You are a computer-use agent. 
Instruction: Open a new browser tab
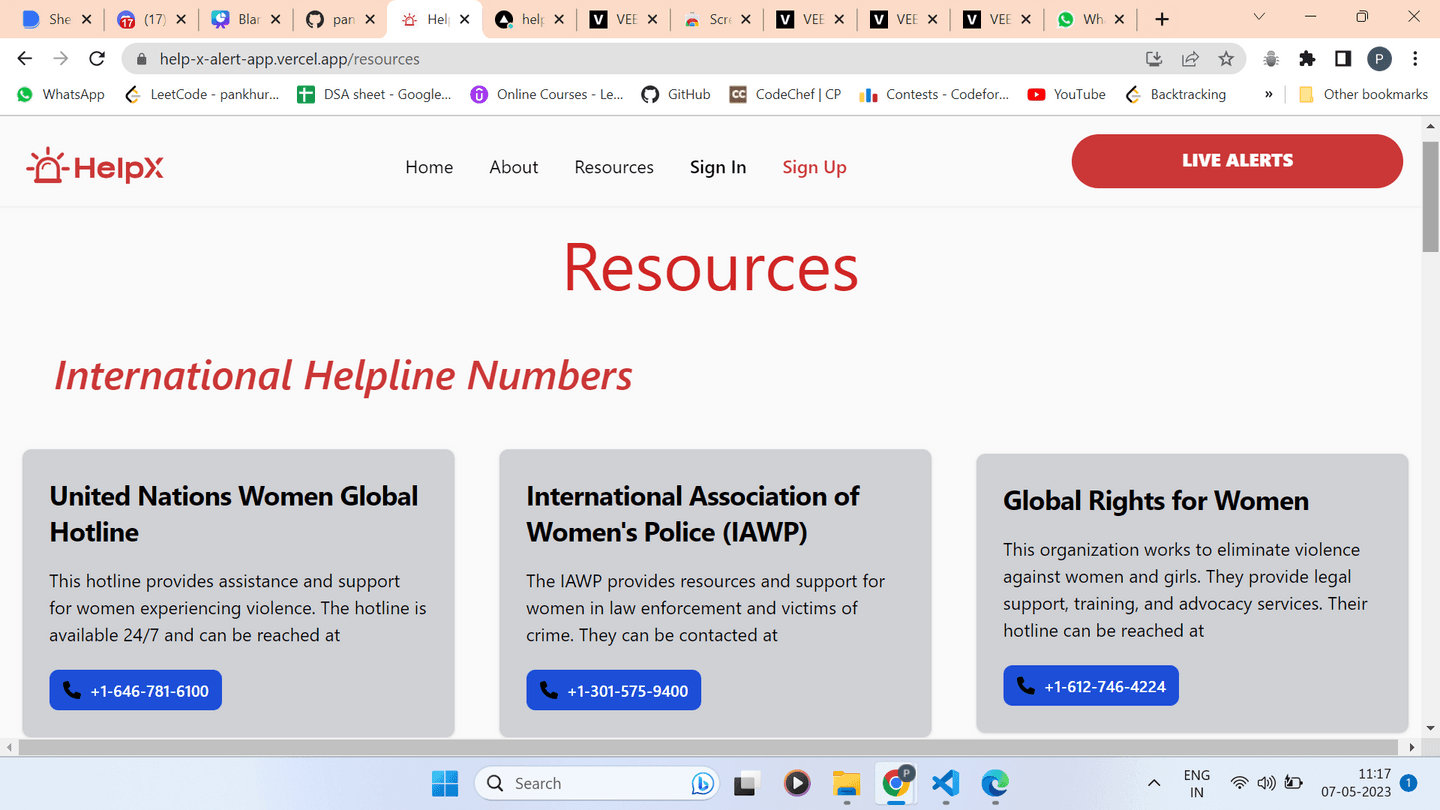pyautogui.click(x=1162, y=19)
